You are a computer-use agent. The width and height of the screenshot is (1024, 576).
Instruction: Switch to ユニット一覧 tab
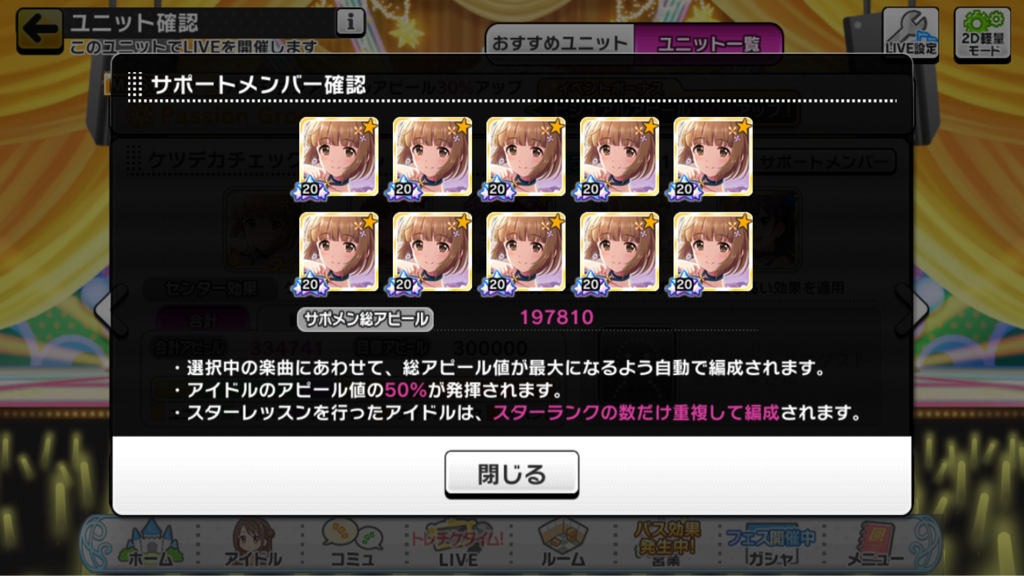709,44
